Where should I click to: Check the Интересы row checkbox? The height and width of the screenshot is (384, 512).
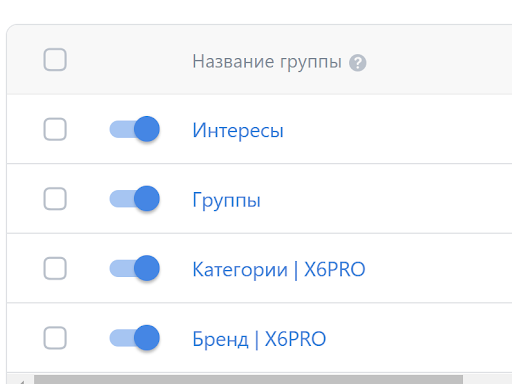click(55, 129)
